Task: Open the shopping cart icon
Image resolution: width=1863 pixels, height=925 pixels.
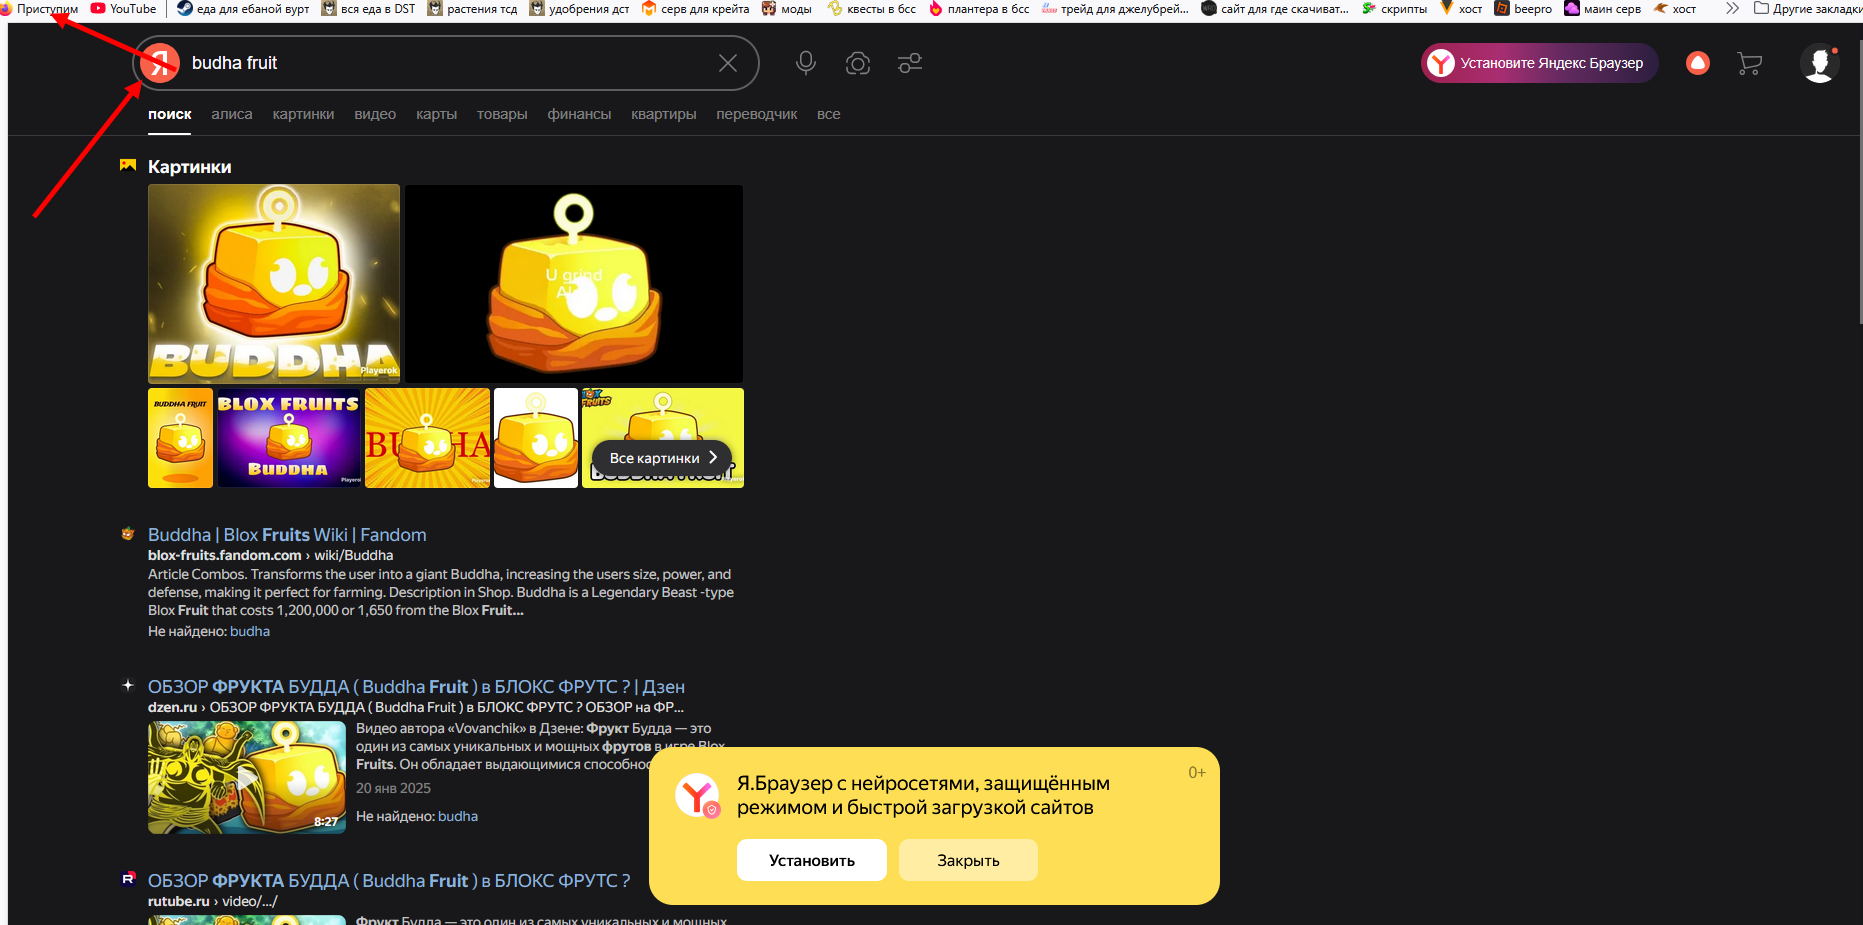Action: point(1750,63)
